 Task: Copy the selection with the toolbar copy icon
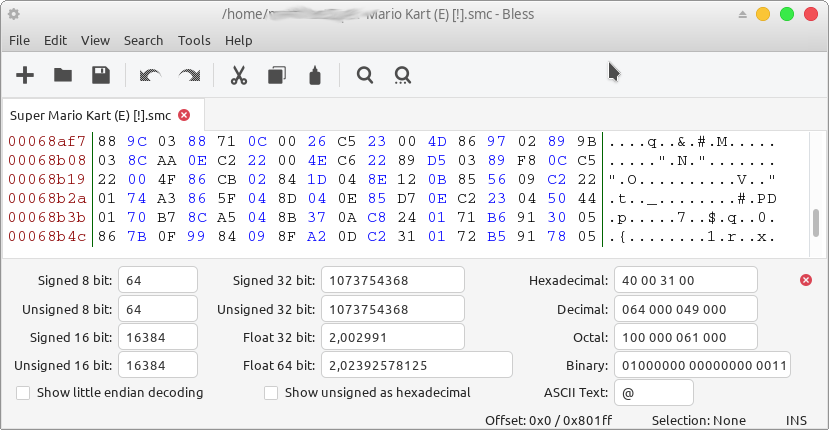click(277, 75)
